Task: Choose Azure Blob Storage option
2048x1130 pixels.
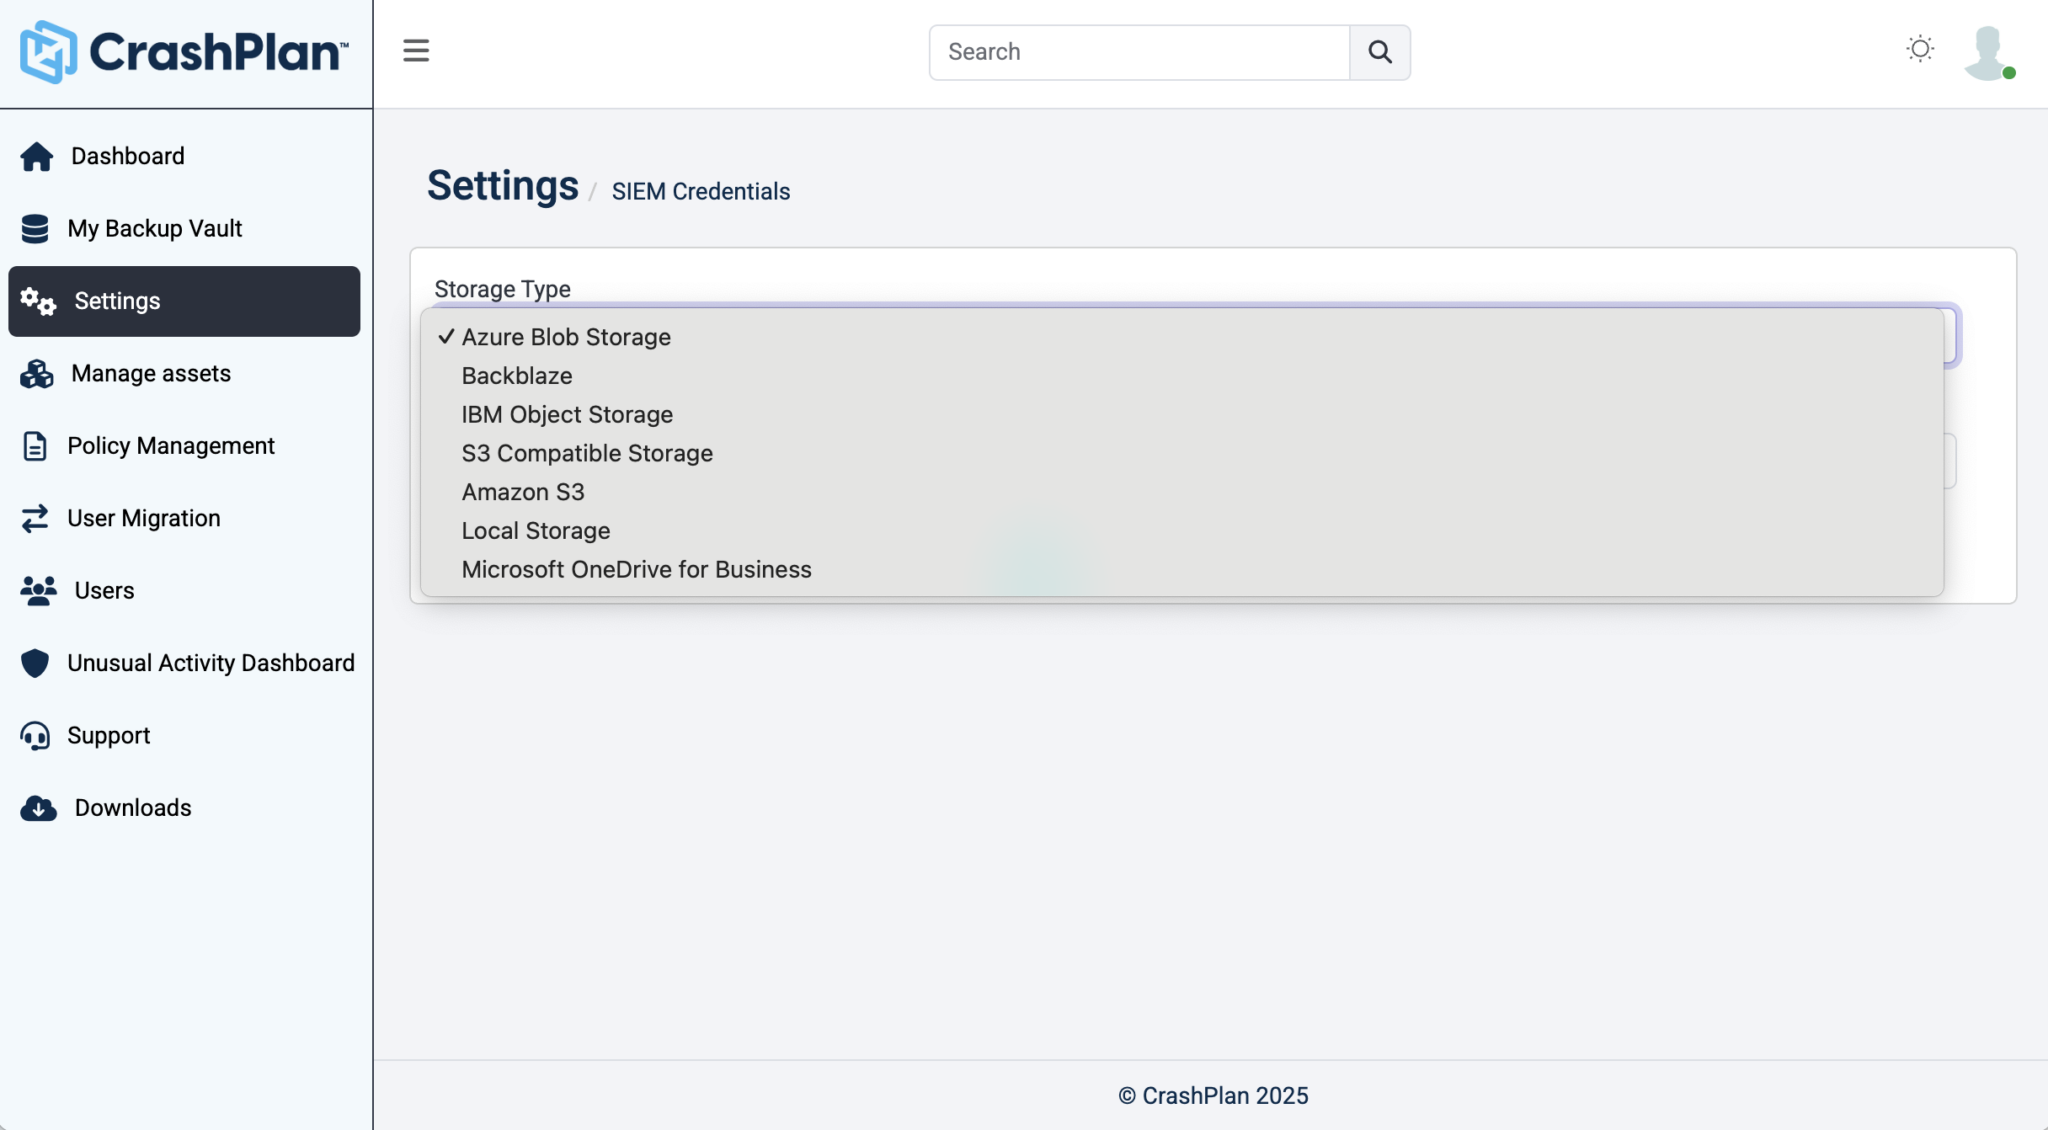Action: tap(1182, 337)
